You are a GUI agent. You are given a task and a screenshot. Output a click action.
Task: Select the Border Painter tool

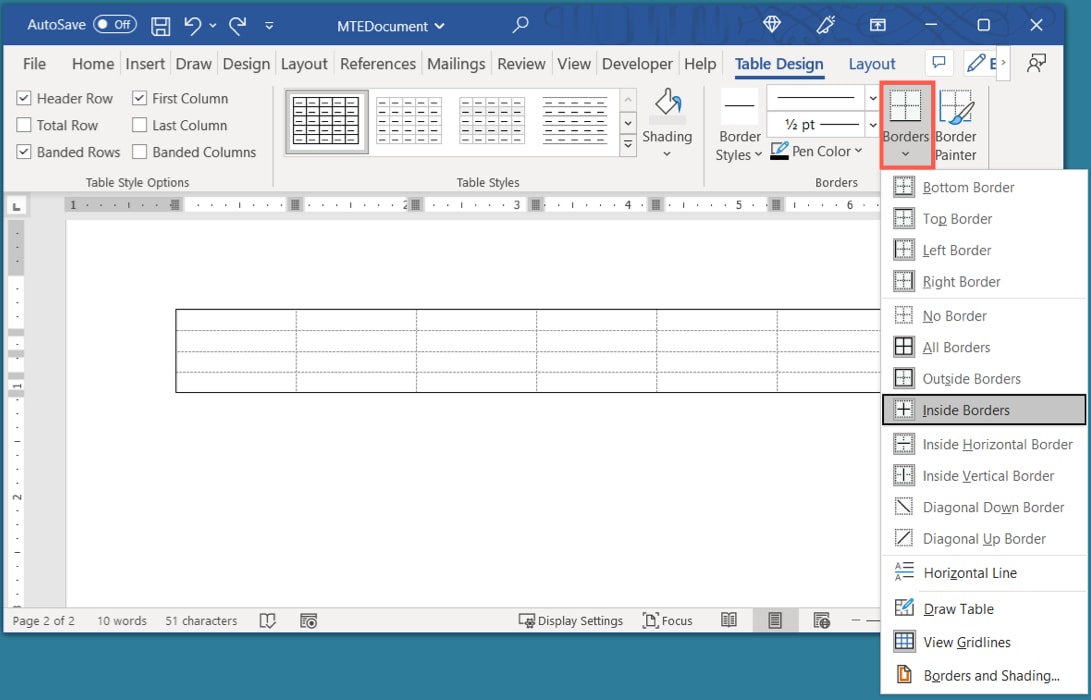(x=956, y=122)
